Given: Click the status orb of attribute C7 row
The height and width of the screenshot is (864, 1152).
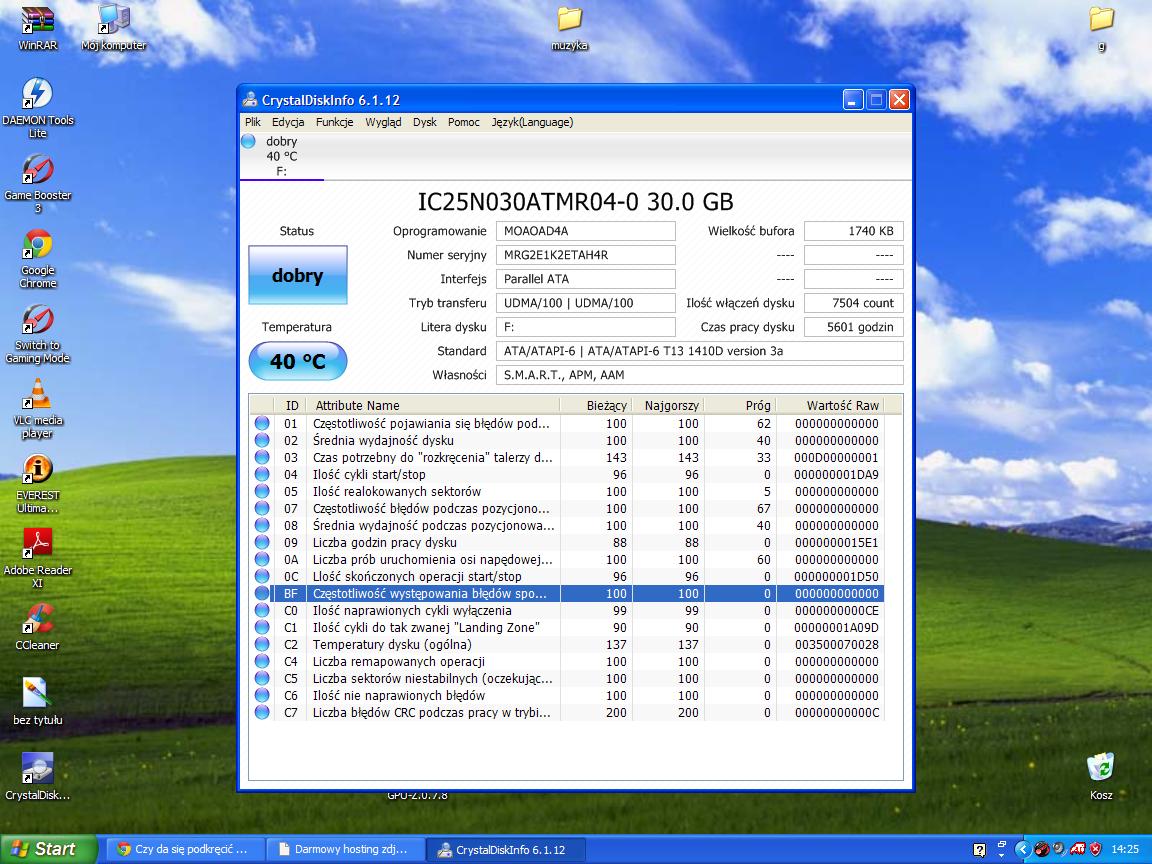Looking at the screenshot, I should coord(262,713).
